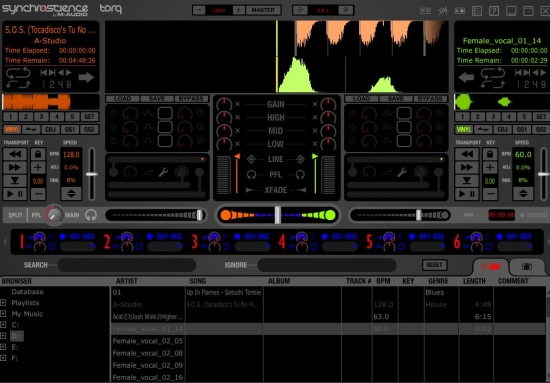Trigger cue point 1 on left deck

[x=11, y=116]
